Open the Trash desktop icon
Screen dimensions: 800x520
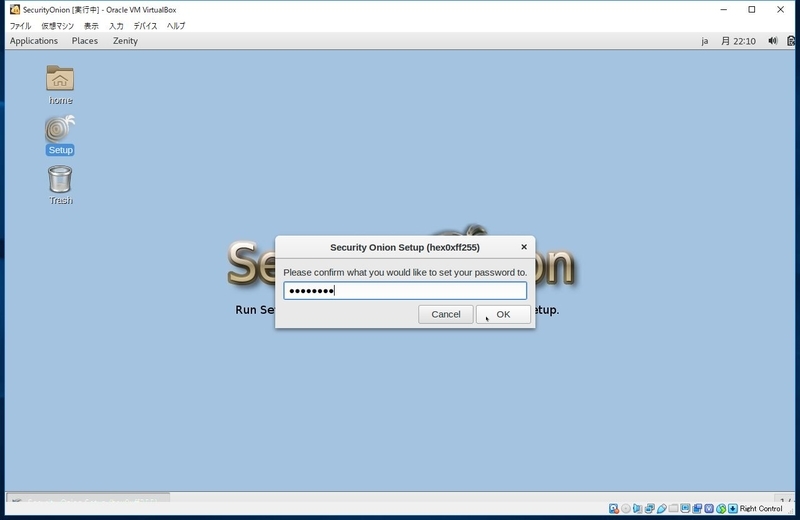60,185
